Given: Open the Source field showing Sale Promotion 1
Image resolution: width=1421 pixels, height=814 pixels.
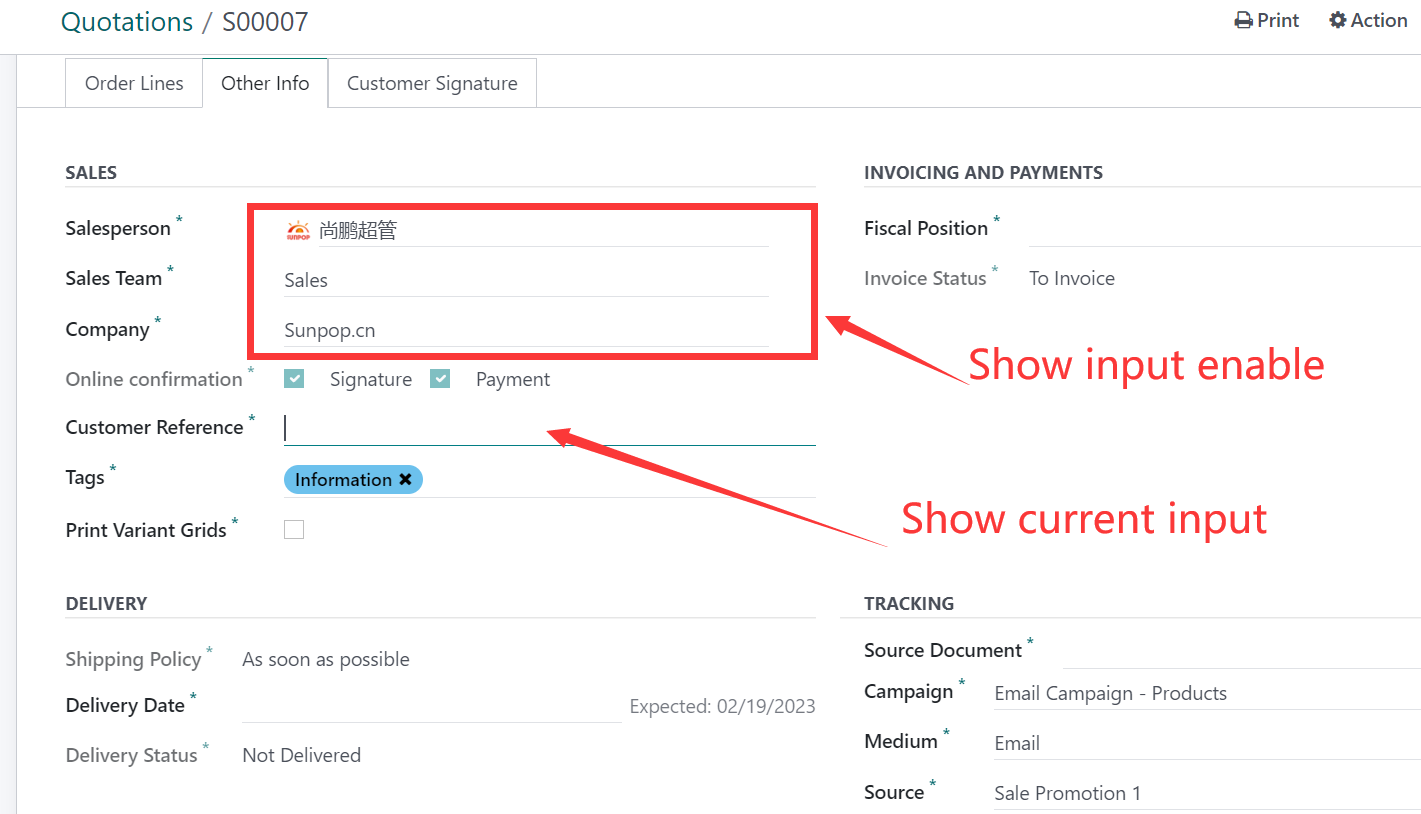Looking at the screenshot, I should coord(1200,793).
